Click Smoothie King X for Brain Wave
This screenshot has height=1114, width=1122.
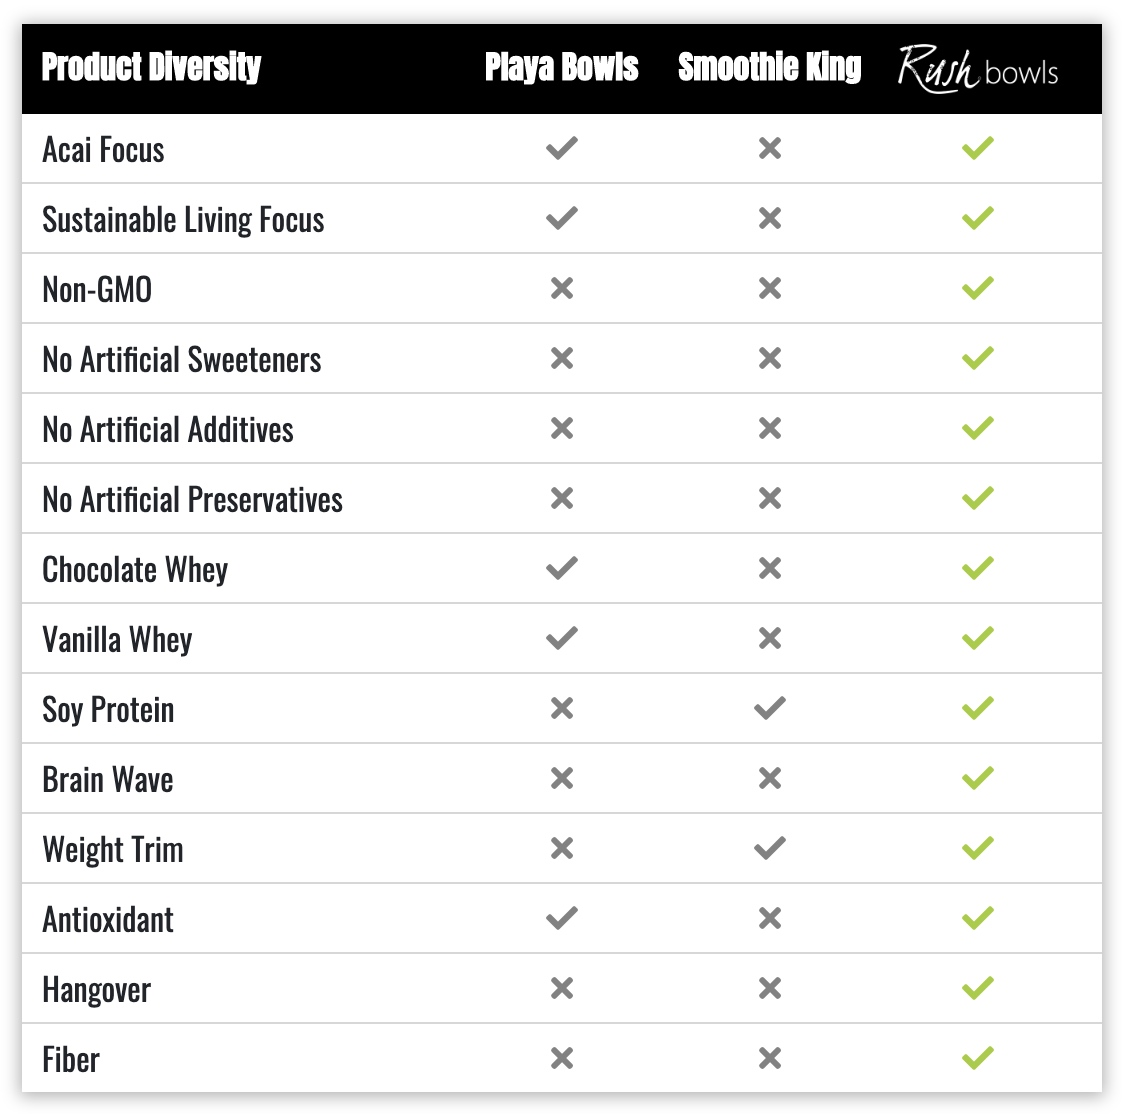(770, 778)
